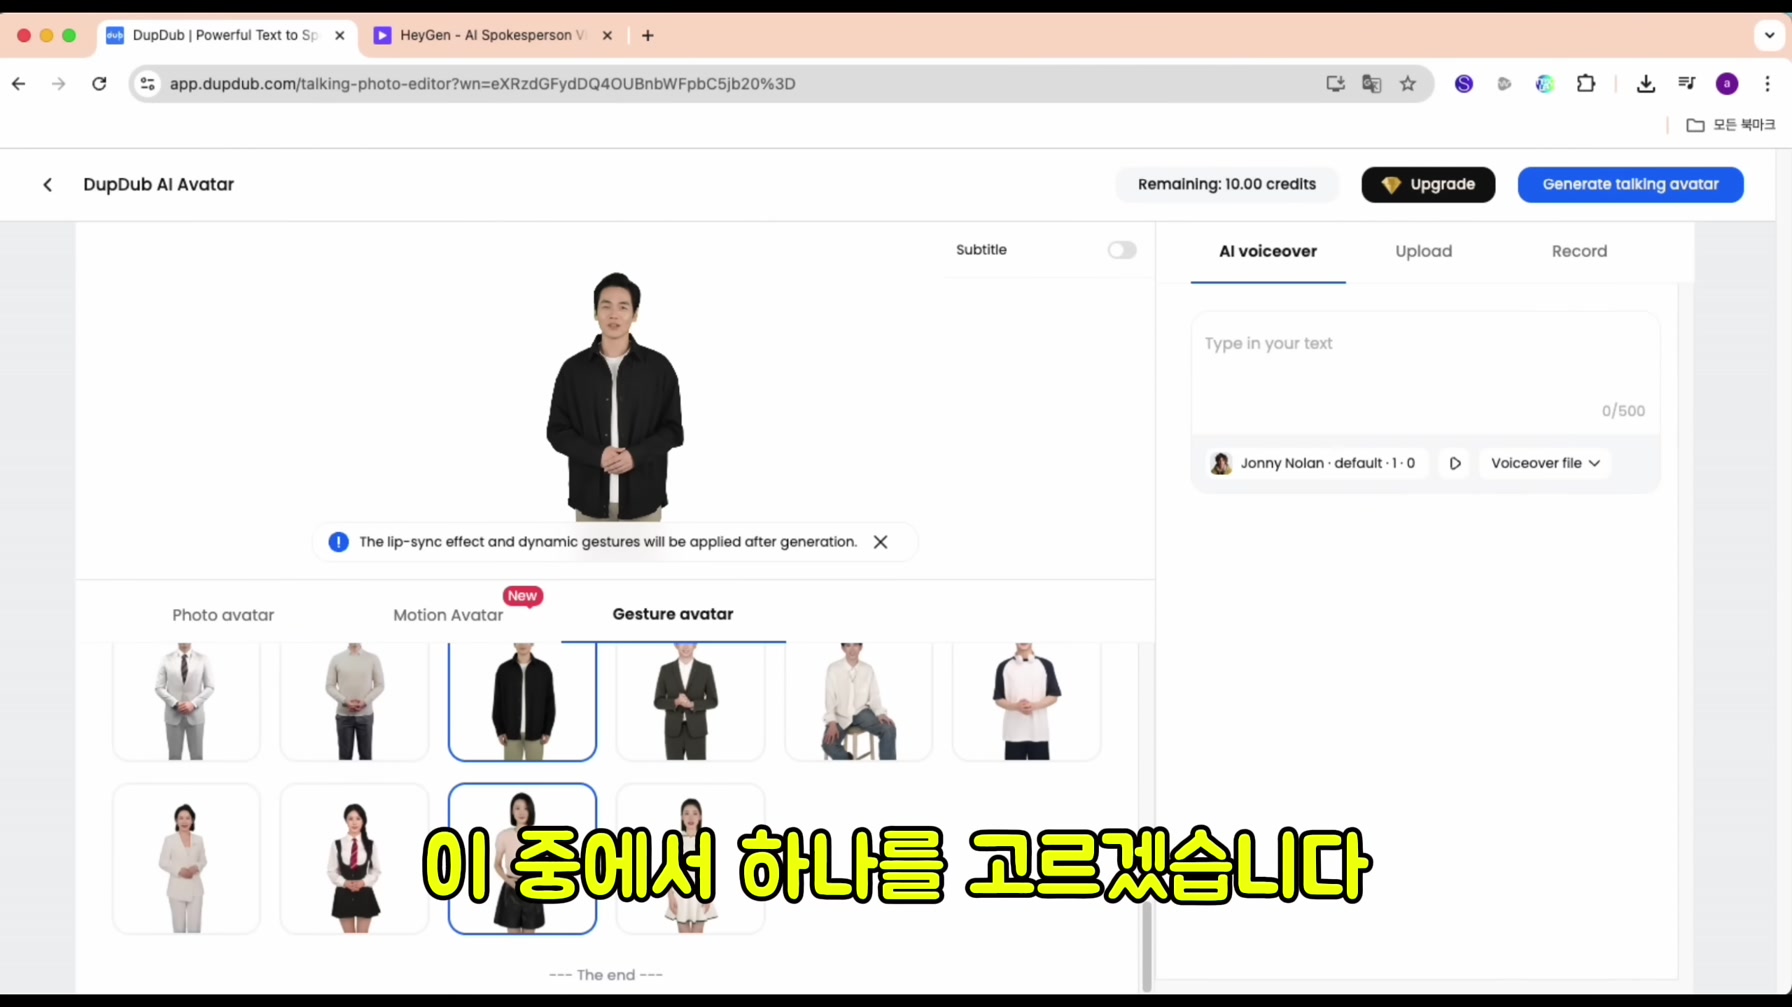This screenshot has width=1792, height=1007.
Task: Open a new browser tab
Action: point(648,35)
